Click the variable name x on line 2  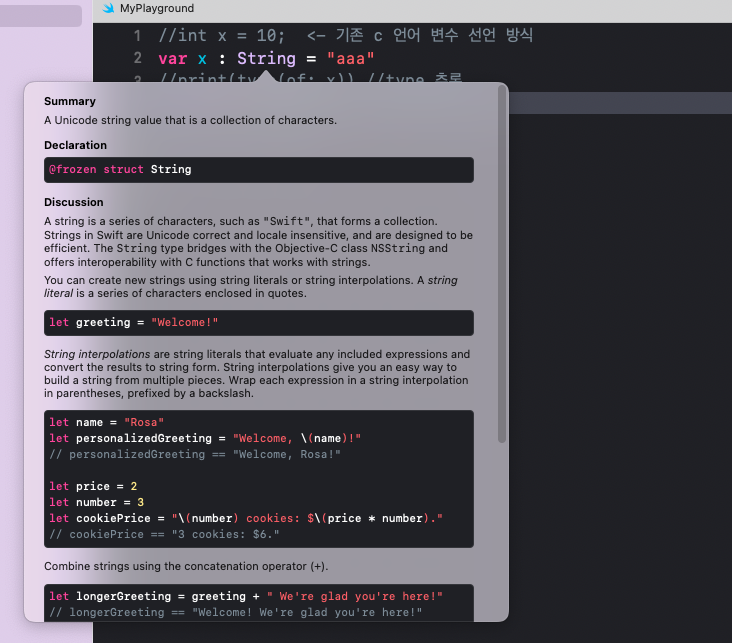pyautogui.click(x=202, y=59)
